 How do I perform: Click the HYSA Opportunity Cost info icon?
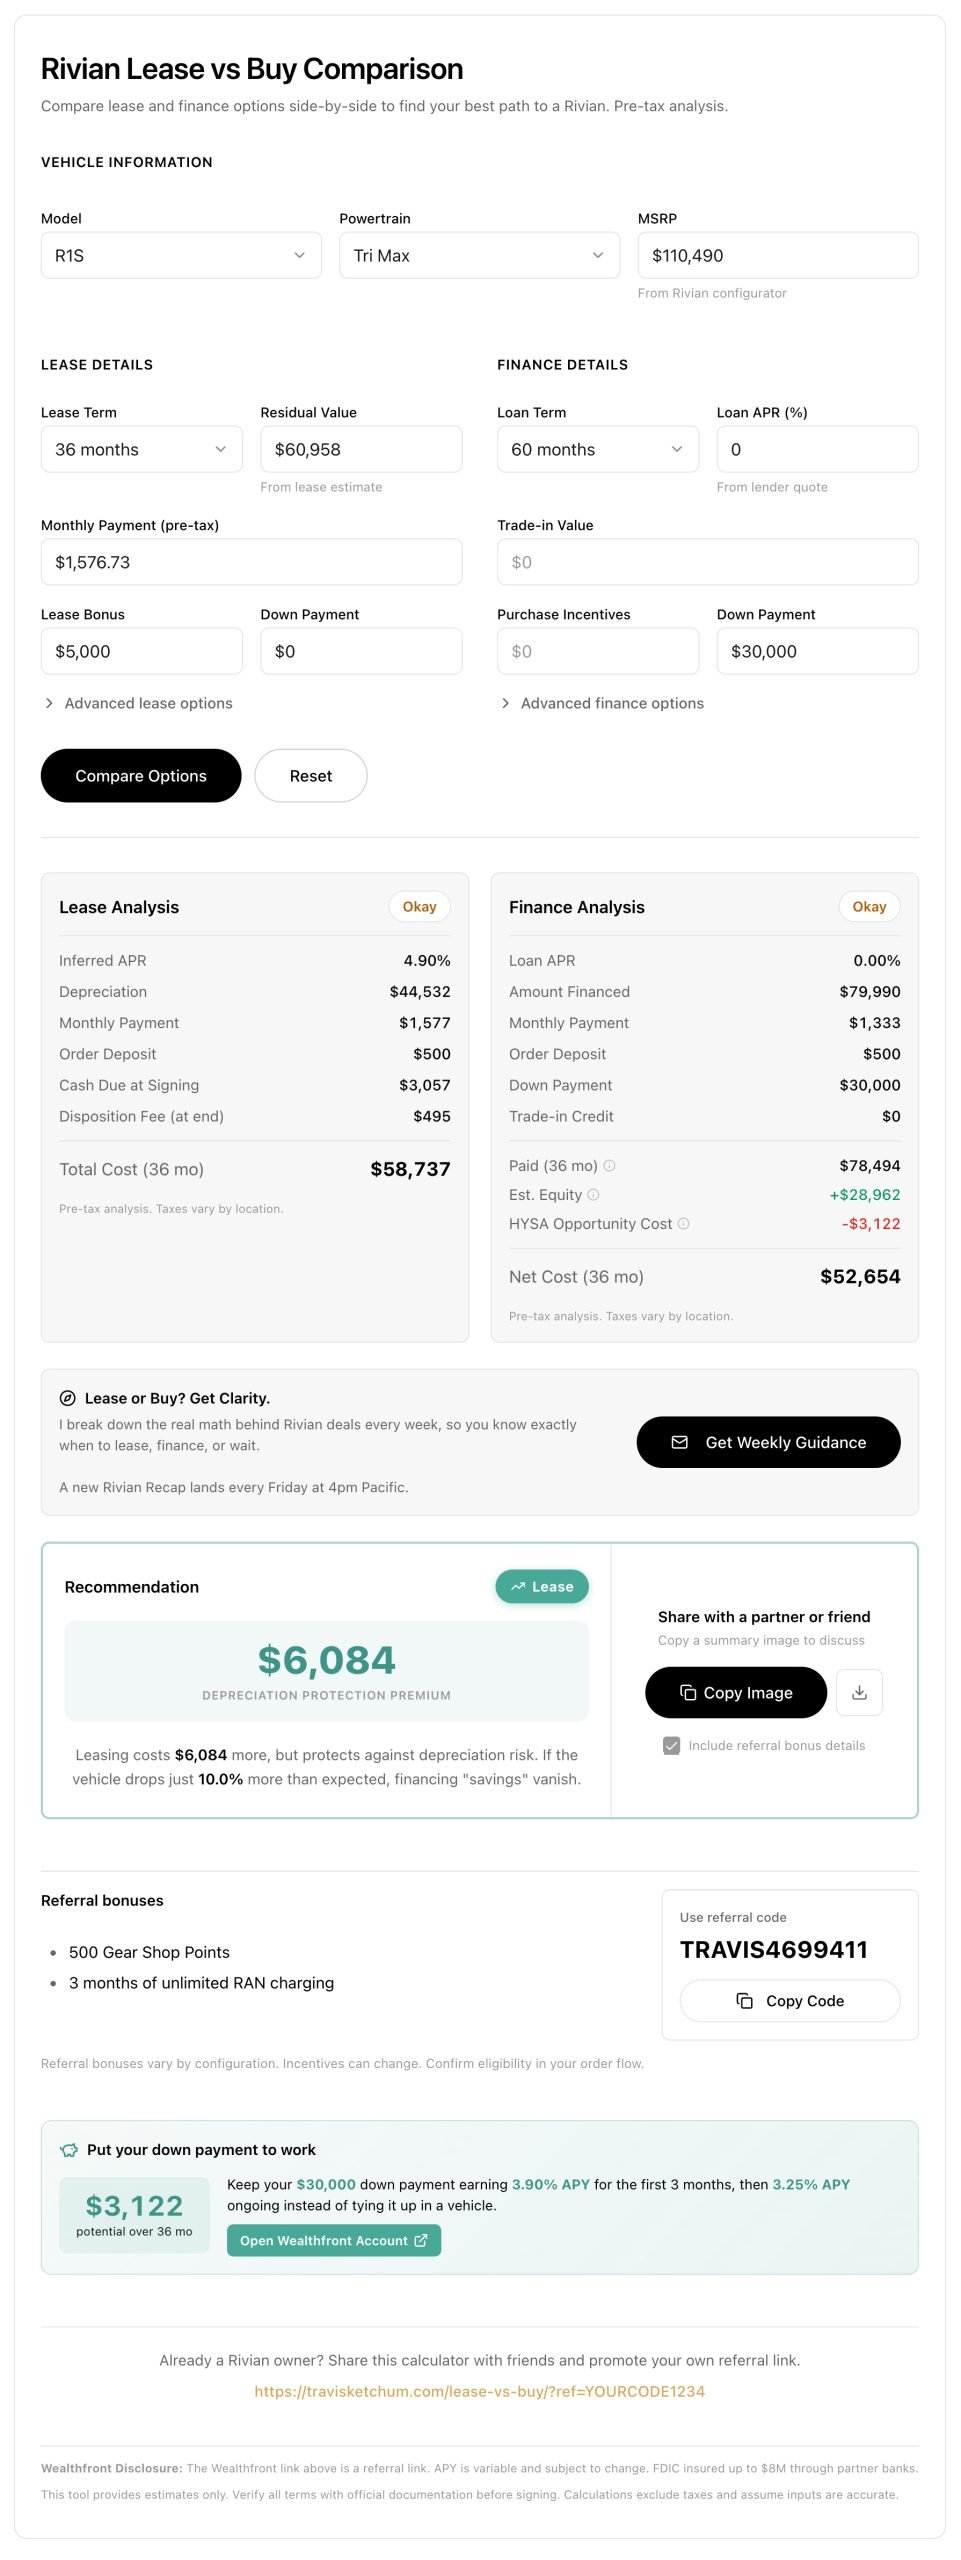684,1224
